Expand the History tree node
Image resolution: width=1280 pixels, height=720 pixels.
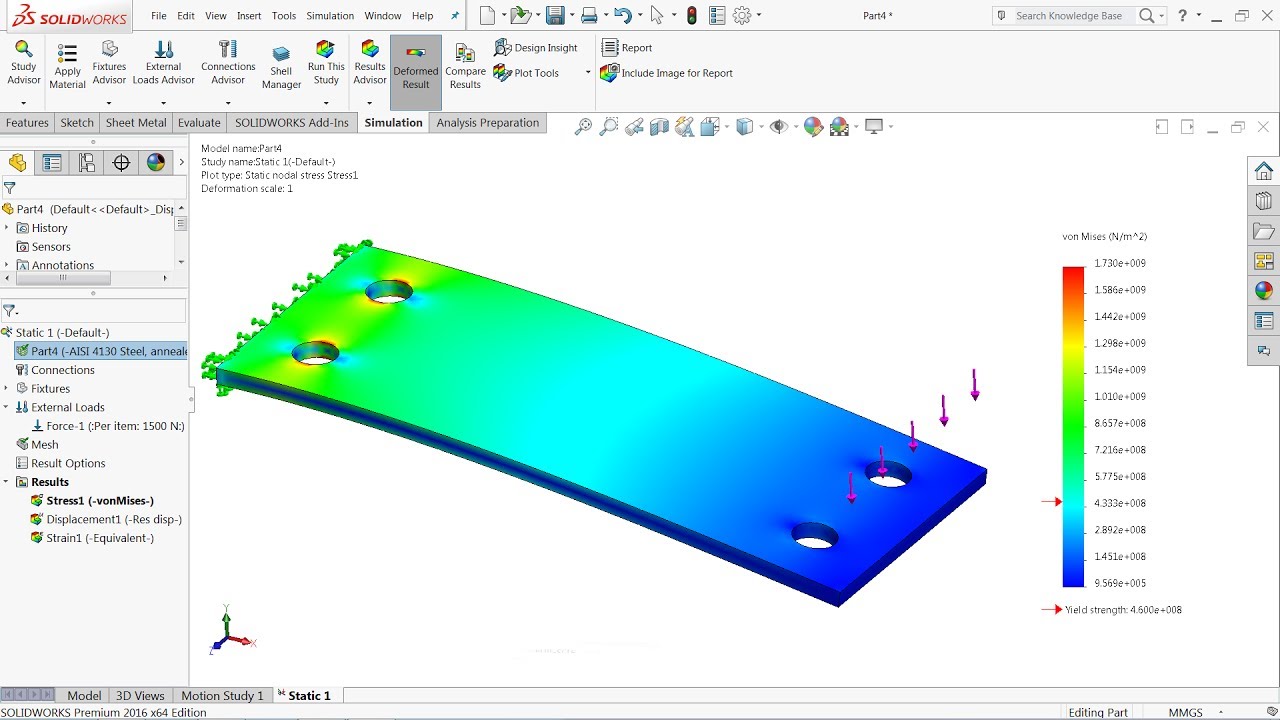7,228
